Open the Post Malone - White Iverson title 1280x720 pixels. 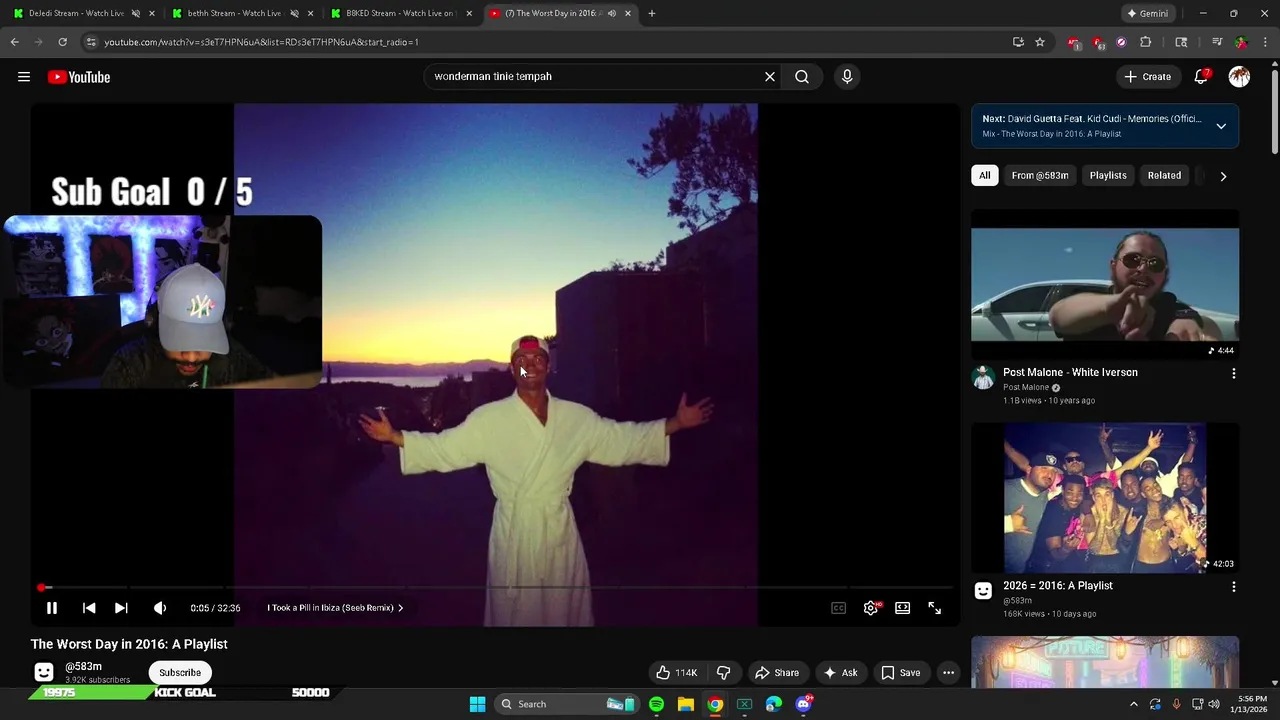point(1070,373)
